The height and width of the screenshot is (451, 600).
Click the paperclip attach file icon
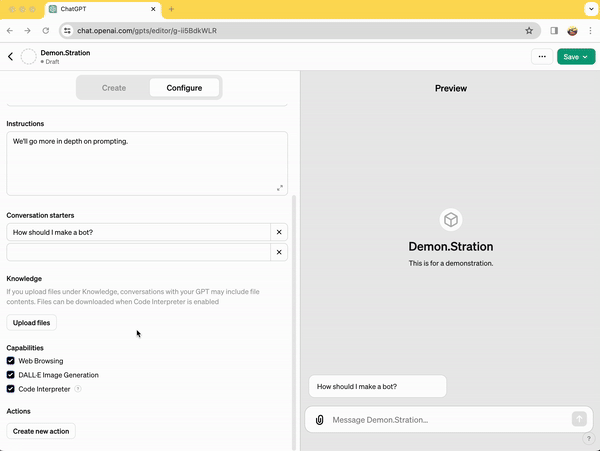319,420
